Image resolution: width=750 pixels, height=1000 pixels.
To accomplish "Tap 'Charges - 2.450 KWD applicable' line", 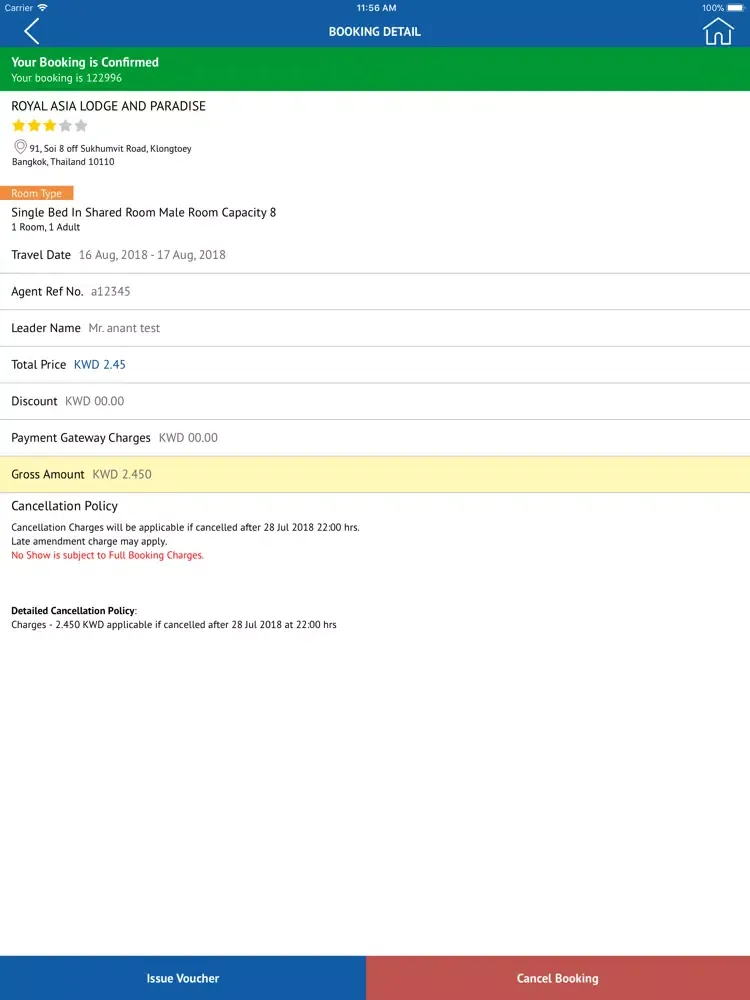I will tap(174, 625).
